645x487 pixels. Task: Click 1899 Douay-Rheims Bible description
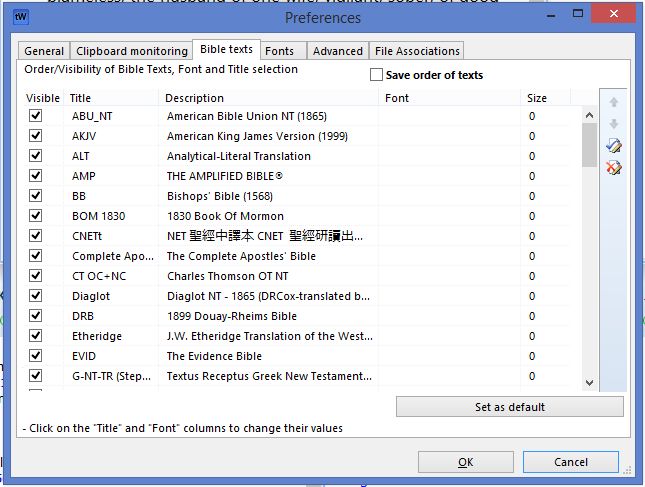[x=232, y=316]
